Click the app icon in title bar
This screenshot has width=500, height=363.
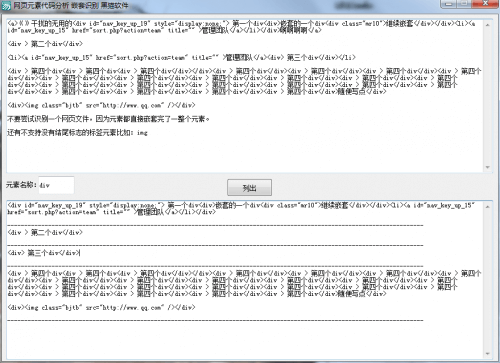coord(6,6)
